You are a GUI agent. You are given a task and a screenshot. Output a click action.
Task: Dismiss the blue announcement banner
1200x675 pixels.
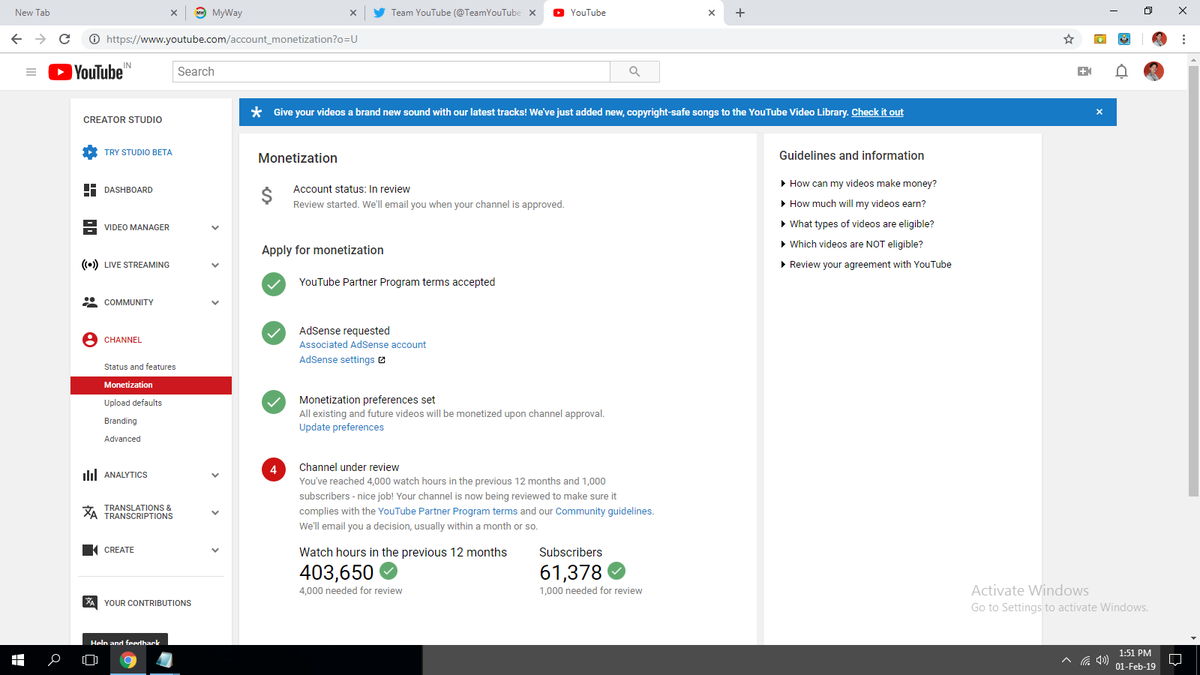[1099, 112]
